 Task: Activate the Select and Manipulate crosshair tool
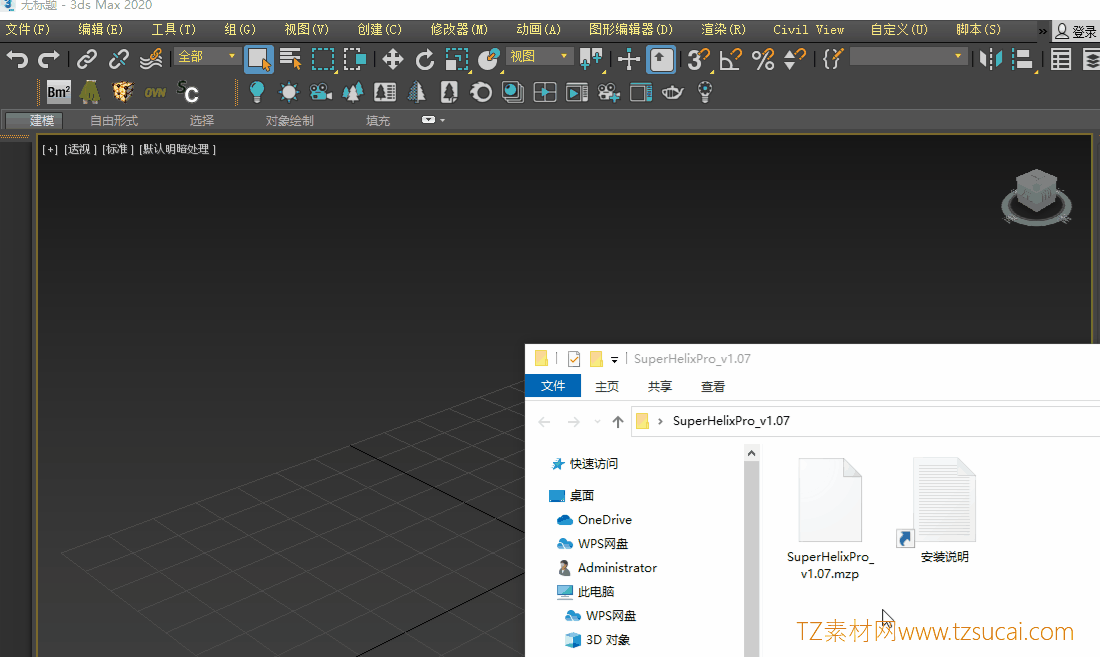(x=629, y=60)
